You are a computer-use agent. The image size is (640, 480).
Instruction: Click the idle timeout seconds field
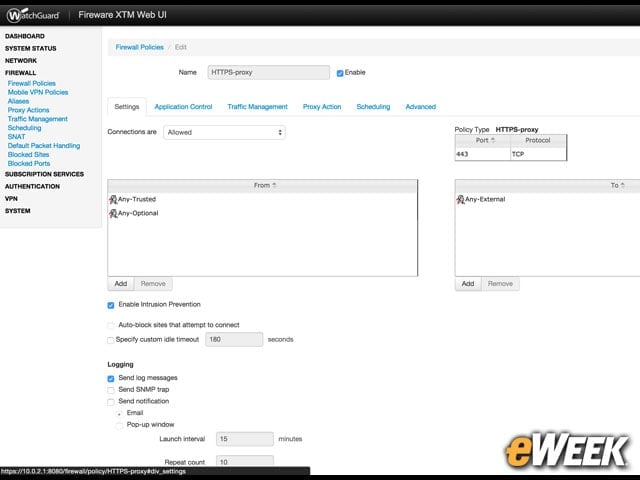(234, 339)
